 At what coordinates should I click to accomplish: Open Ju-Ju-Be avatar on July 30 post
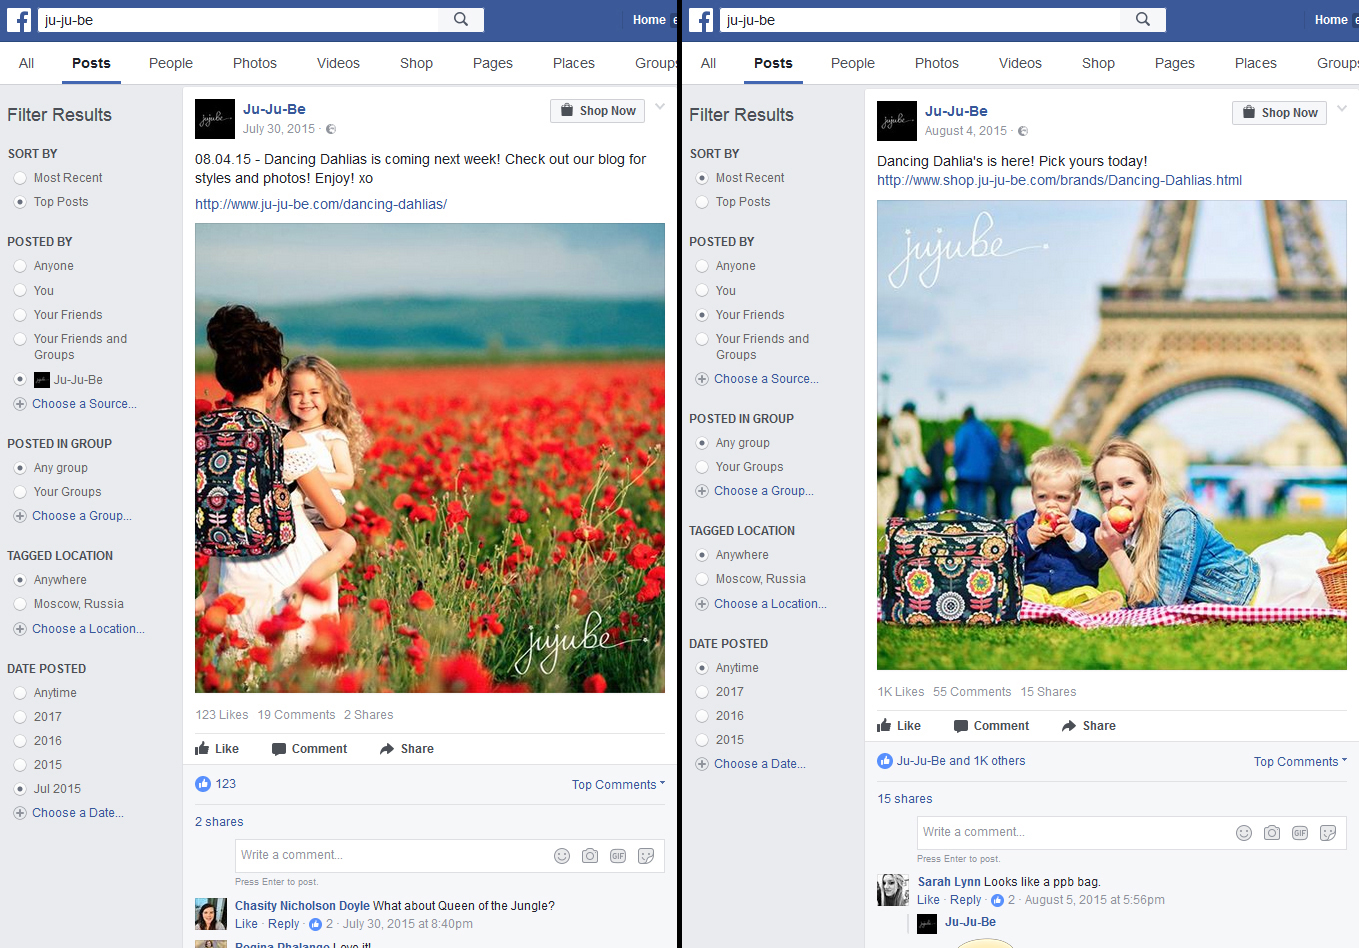[215, 119]
